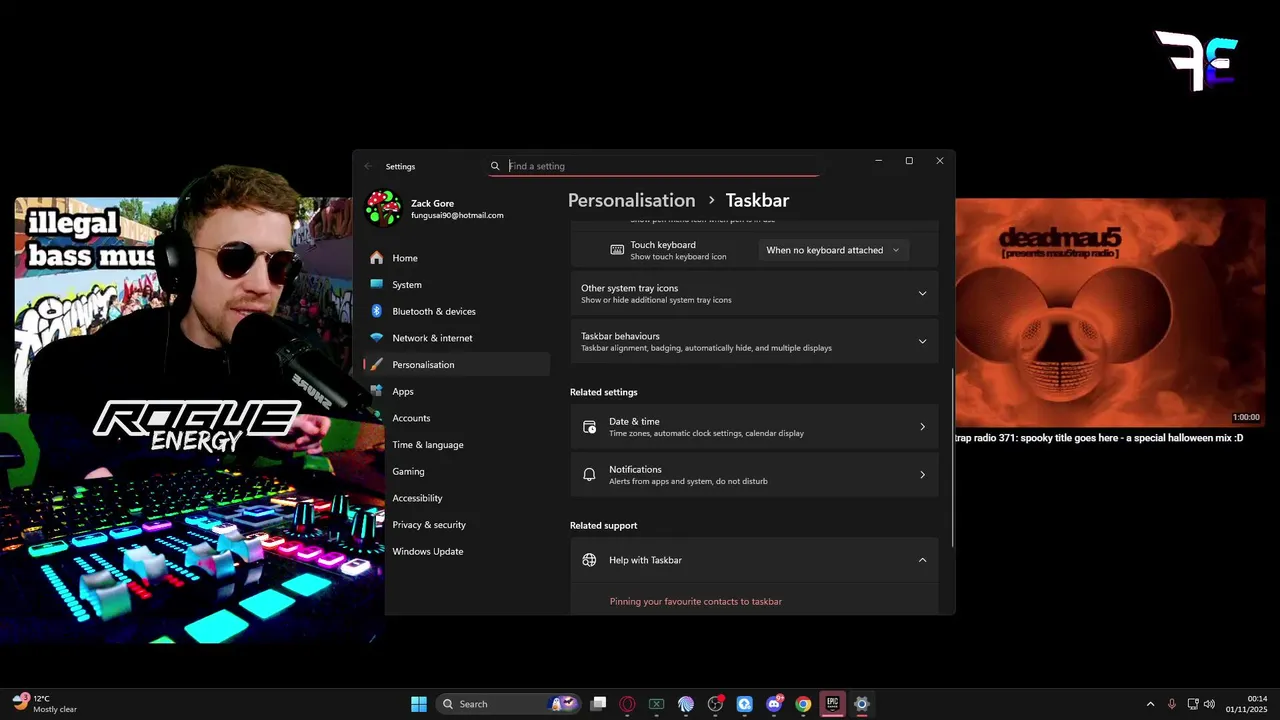Open the deadmau5 mau5trap radio thumbnail
Viewport: 1280px width, 720px height.
point(1110,312)
